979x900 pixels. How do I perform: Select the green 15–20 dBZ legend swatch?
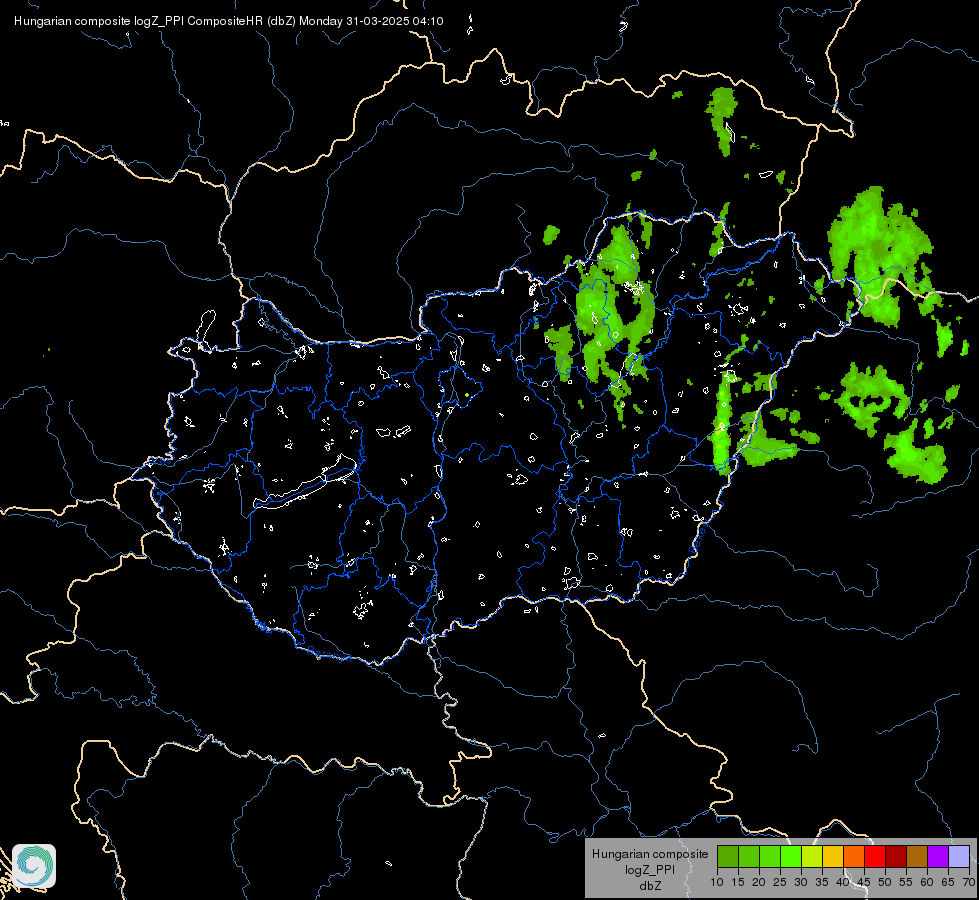click(x=749, y=856)
